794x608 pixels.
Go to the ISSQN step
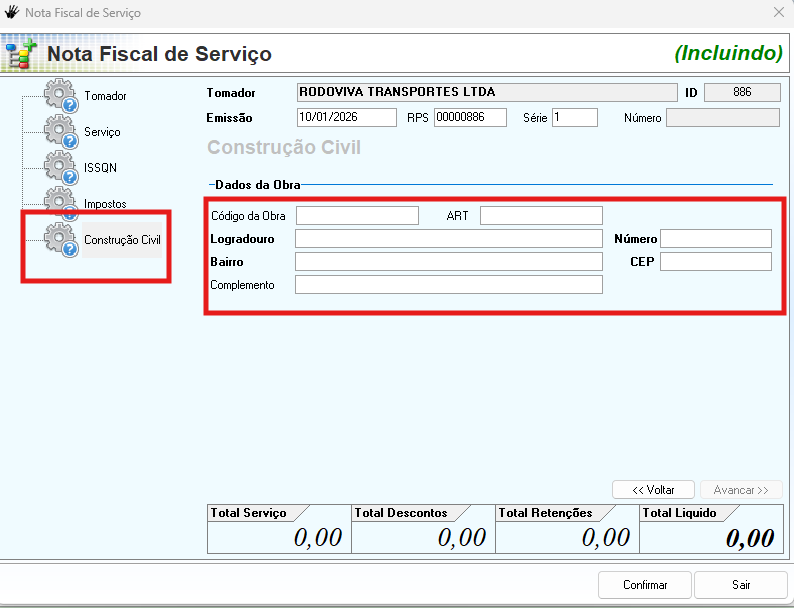[100, 168]
